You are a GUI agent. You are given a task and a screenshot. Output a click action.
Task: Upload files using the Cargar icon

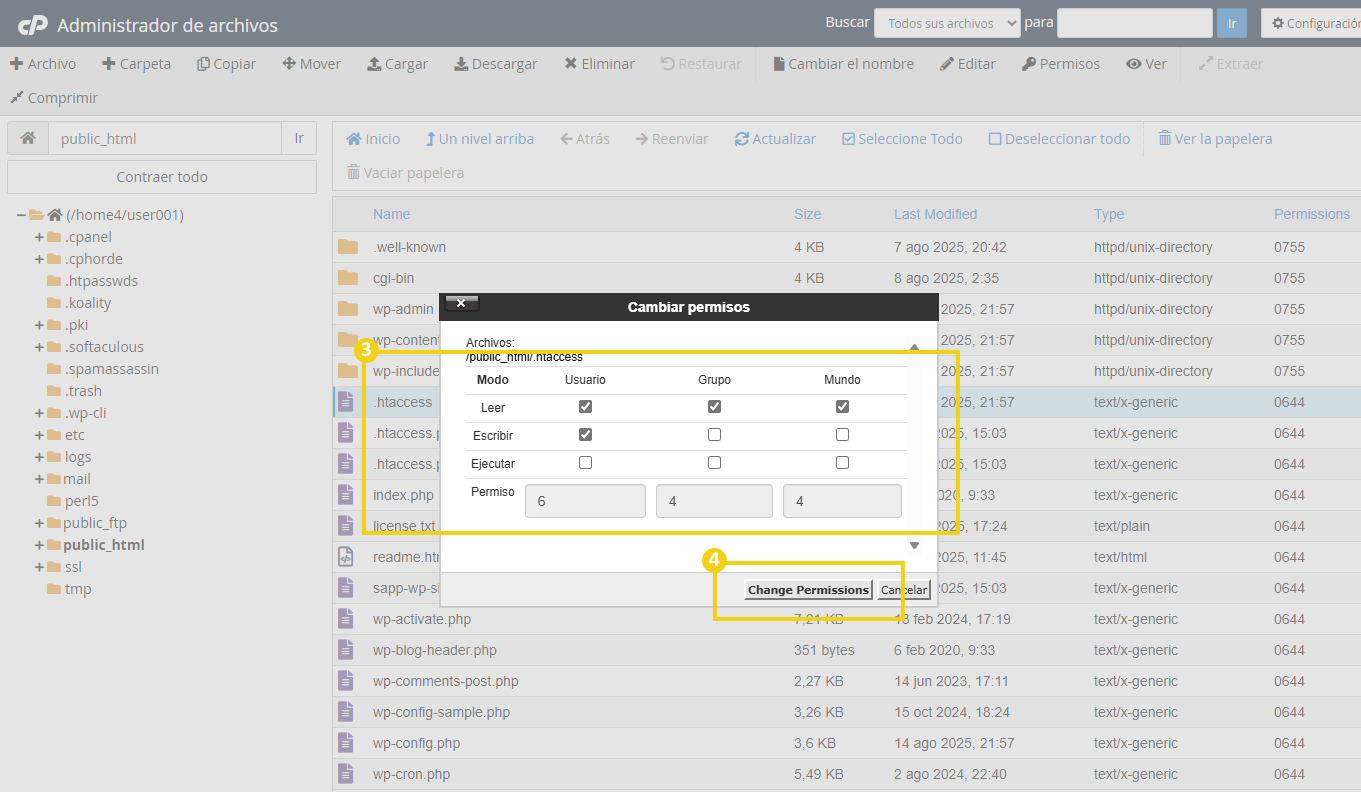click(397, 63)
